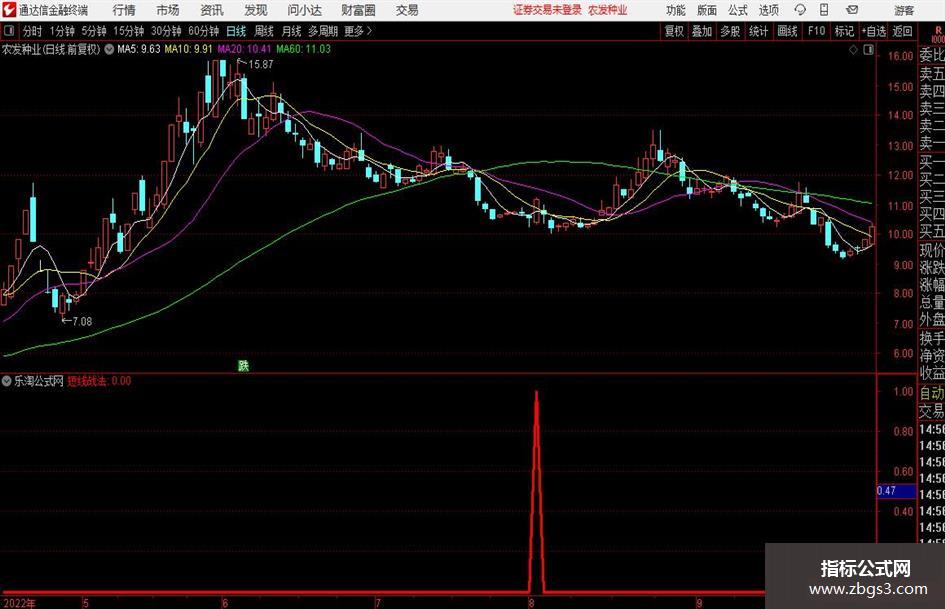Click the MA5: 9.63 indicator label

point(139,49)
